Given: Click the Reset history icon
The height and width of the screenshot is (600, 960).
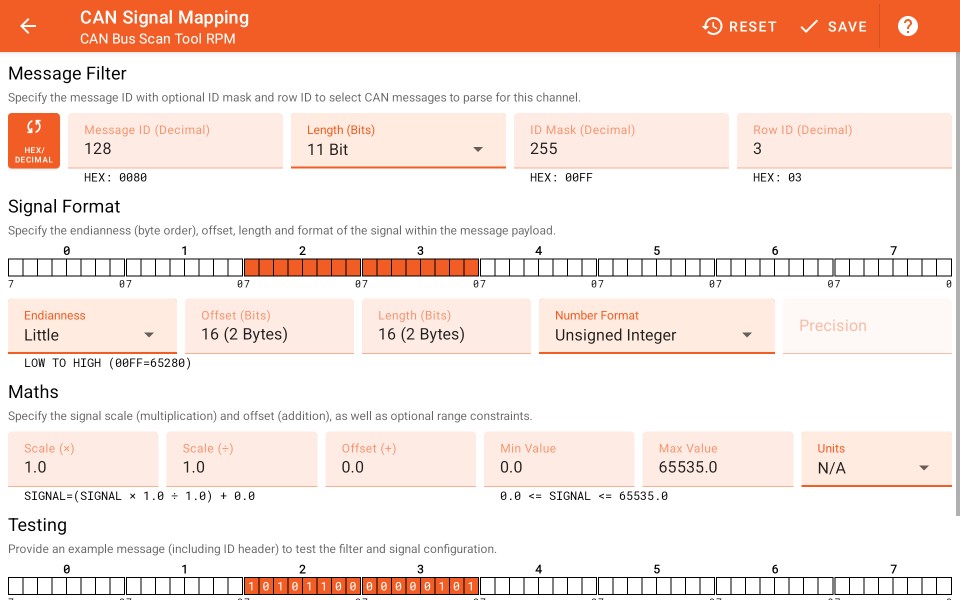Looking at the screenshot, I should [712, 26].
